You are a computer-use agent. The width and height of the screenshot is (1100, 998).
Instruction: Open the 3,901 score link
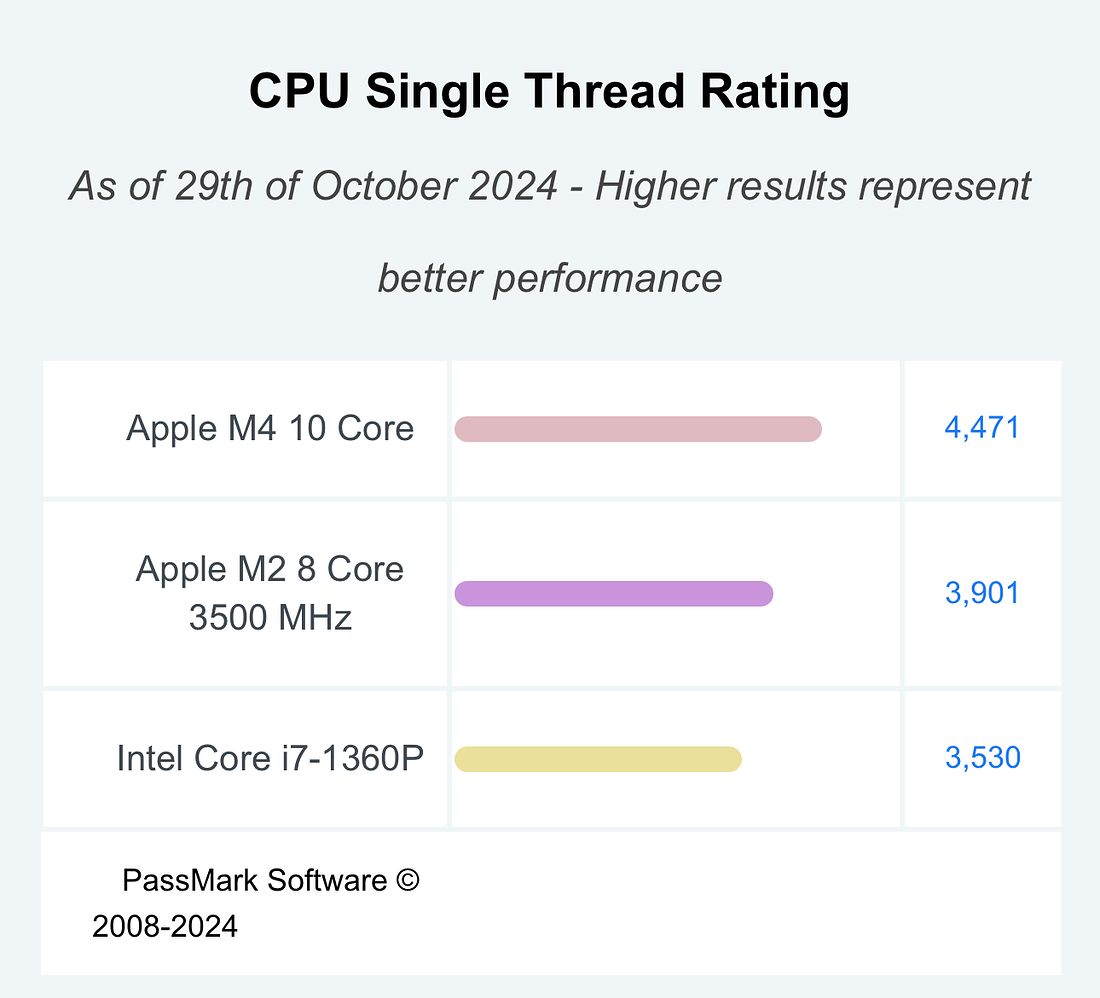982,593
